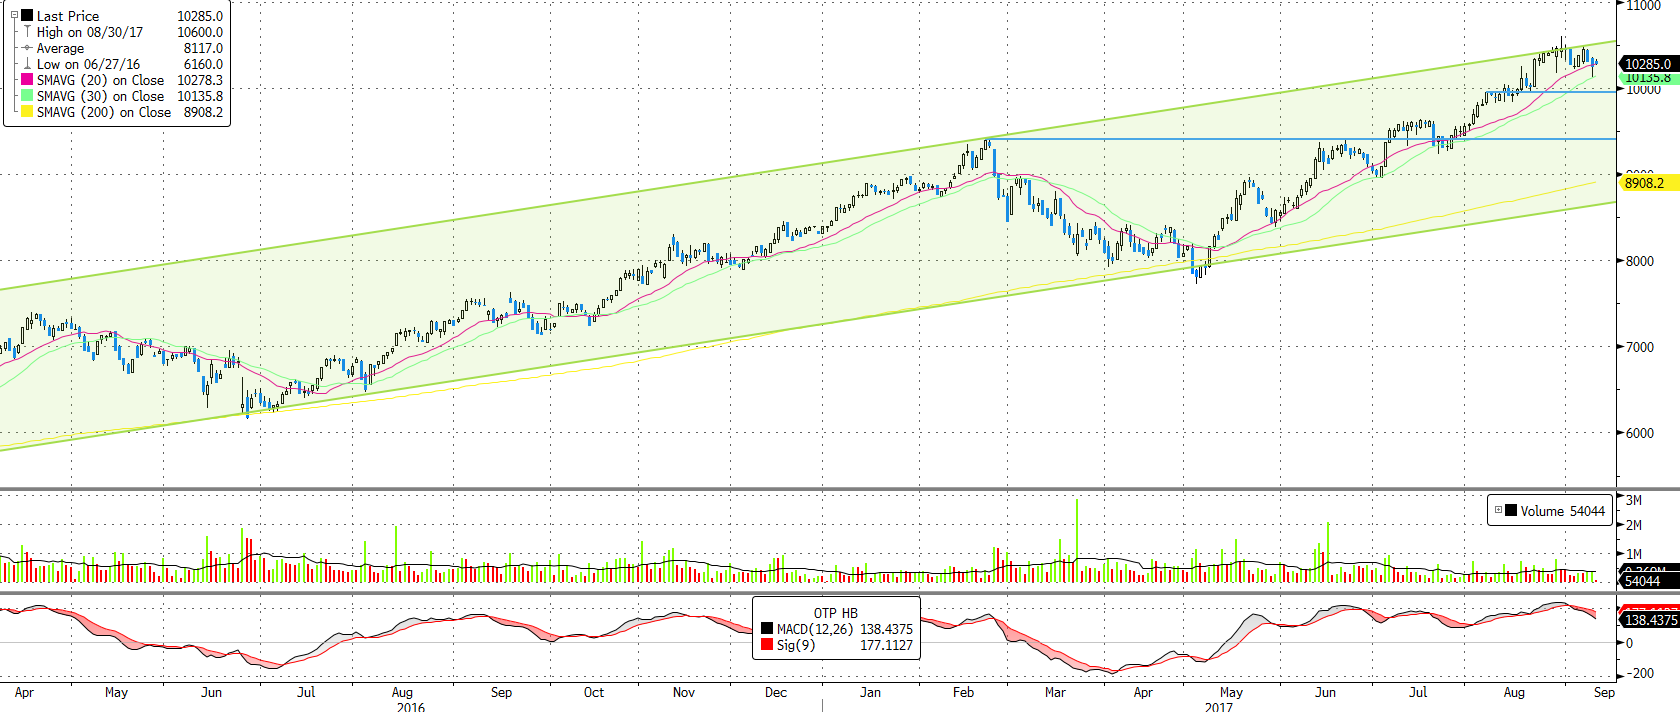Viewport: 1680px width, 712px height.
Task: Click the 7000 price axis label
Action: [1640, 347]
